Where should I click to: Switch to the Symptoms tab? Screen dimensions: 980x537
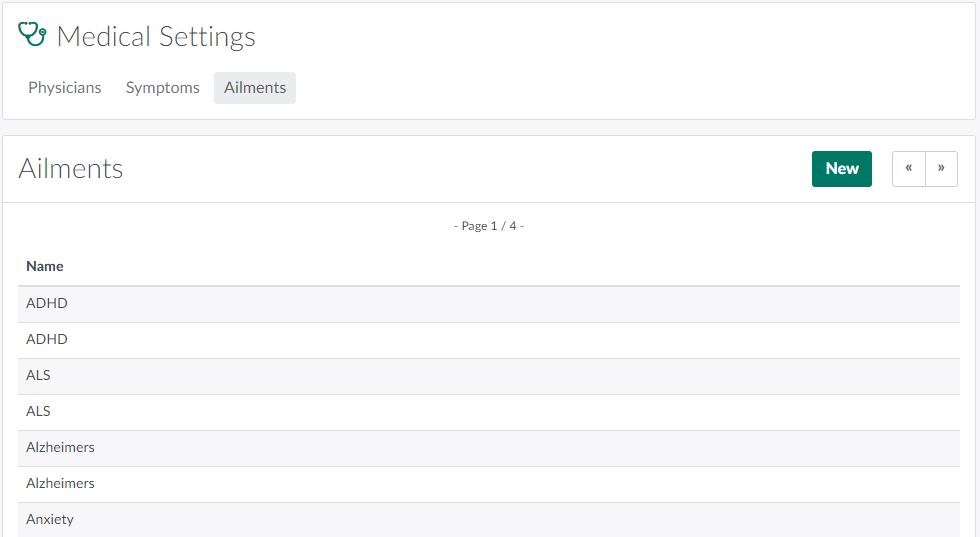tap(163, 88)
